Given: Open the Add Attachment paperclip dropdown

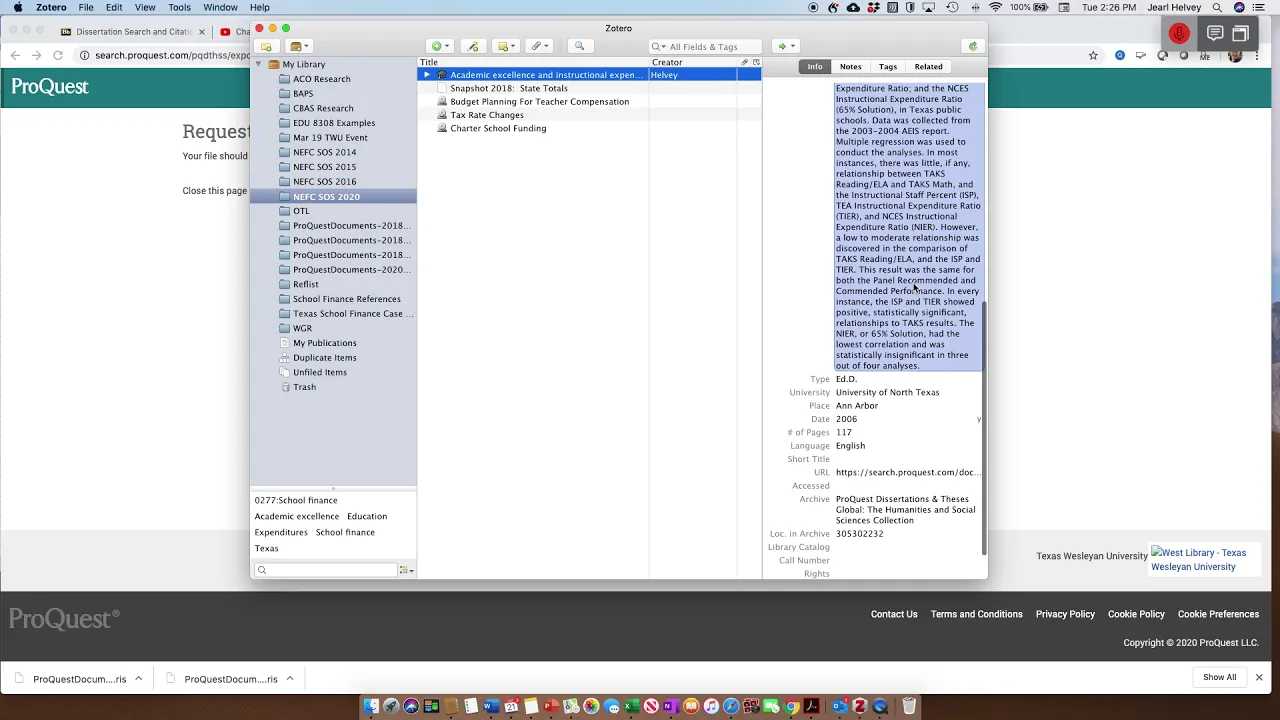Looking at the screenshot, I should pyautogui.click(x=540, y=46).
